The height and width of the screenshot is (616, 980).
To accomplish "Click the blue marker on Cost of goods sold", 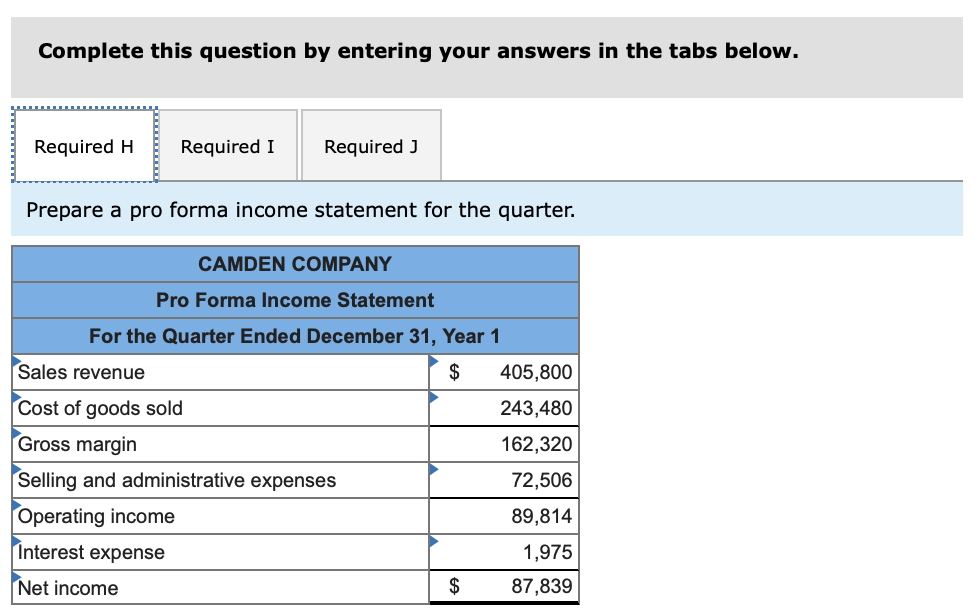I will click(15, 396).
